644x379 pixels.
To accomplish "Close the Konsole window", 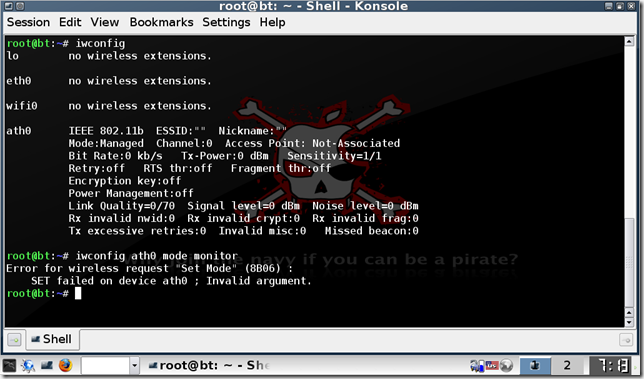I will [631, 6].
